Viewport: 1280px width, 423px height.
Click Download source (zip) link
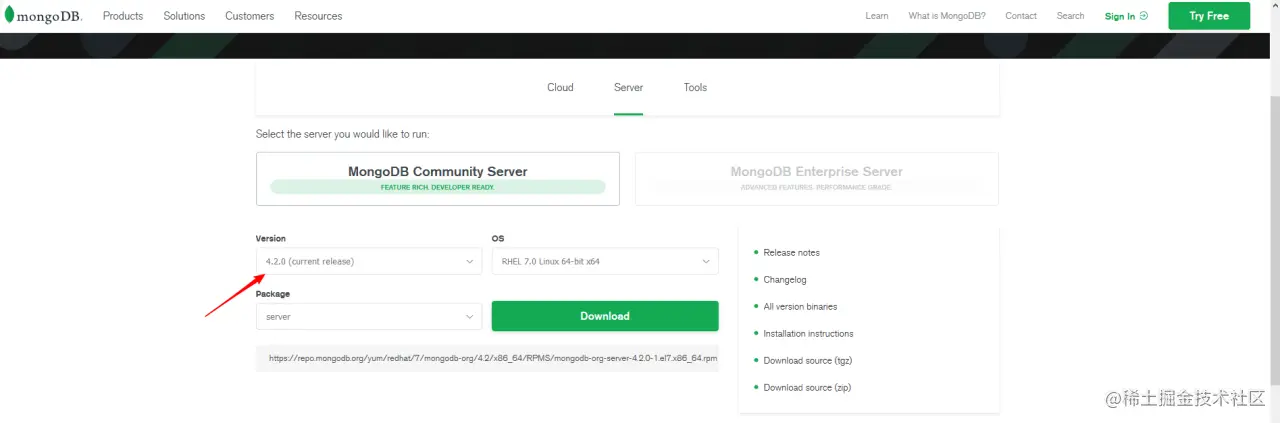(x=806, y=387)
